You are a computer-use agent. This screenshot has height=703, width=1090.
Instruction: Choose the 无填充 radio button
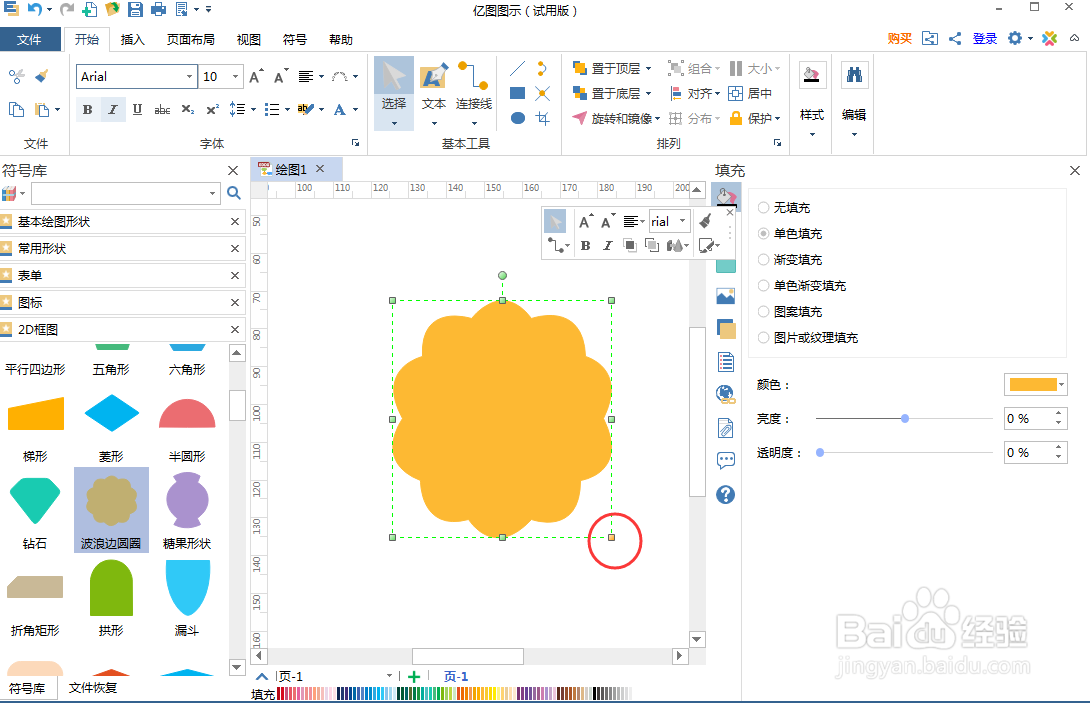763,207
